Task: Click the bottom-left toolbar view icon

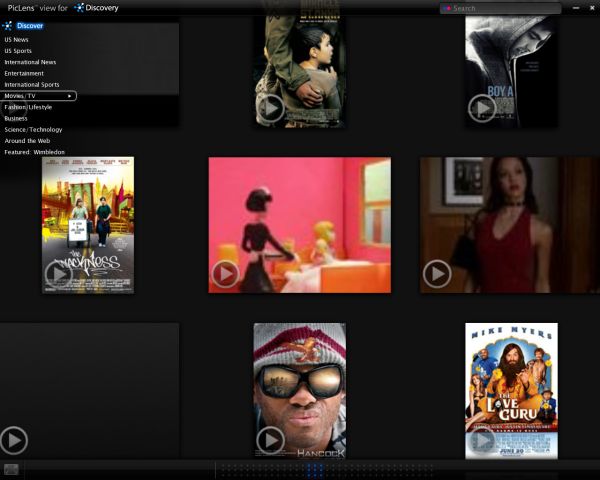Action: coord(11,469)
